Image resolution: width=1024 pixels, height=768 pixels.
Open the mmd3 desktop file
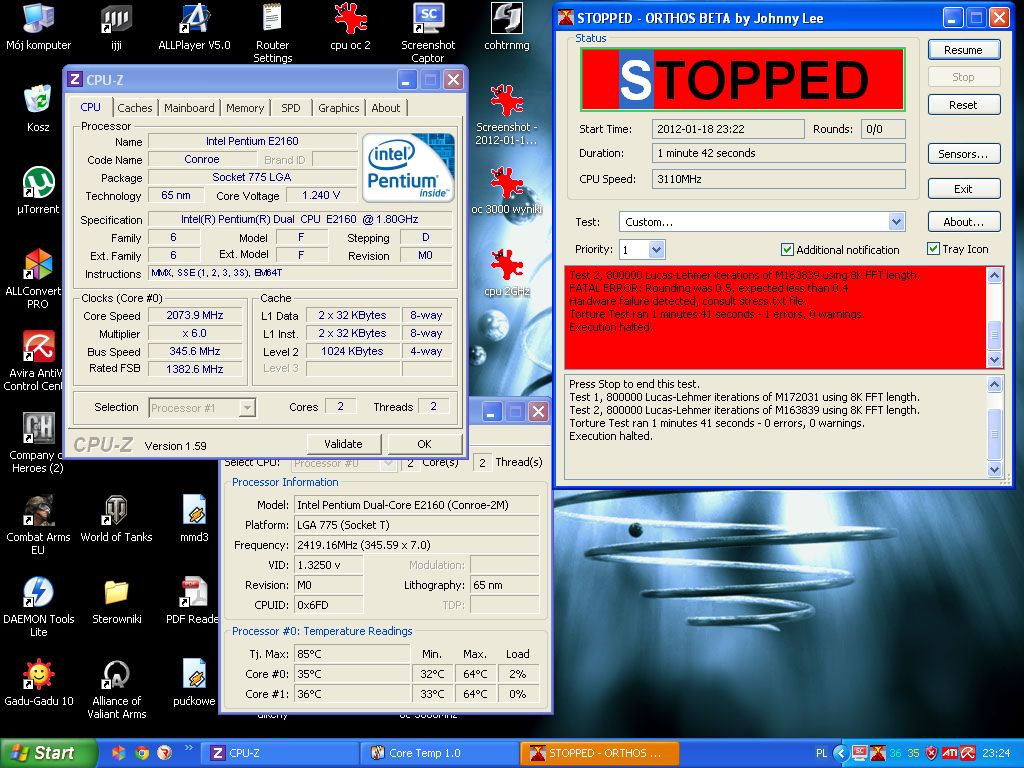pos(194,520)
